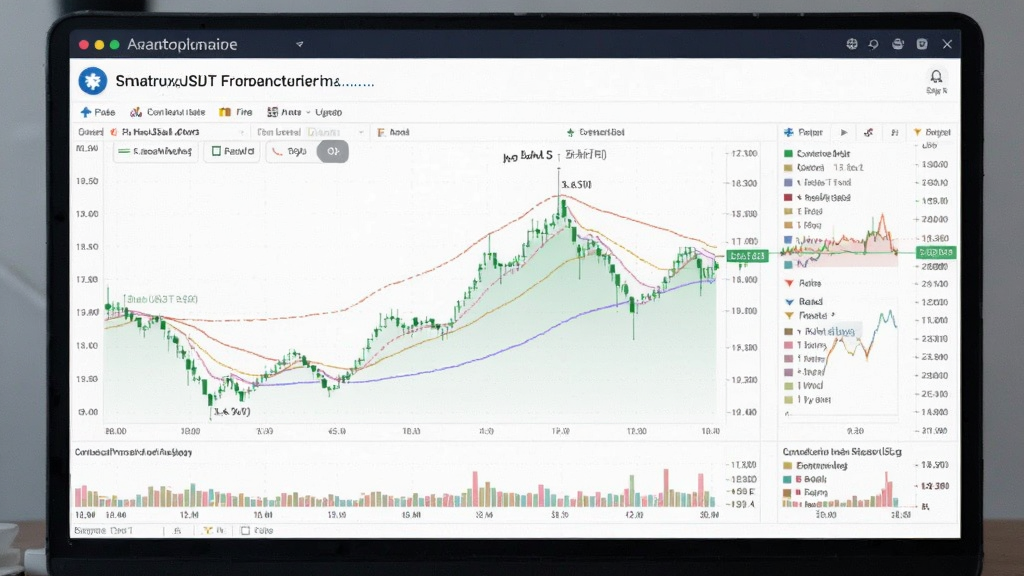Viewport: 1024px width, 576px height.
Task: Click the green icon above the chart center
Action: click(570, 132)
